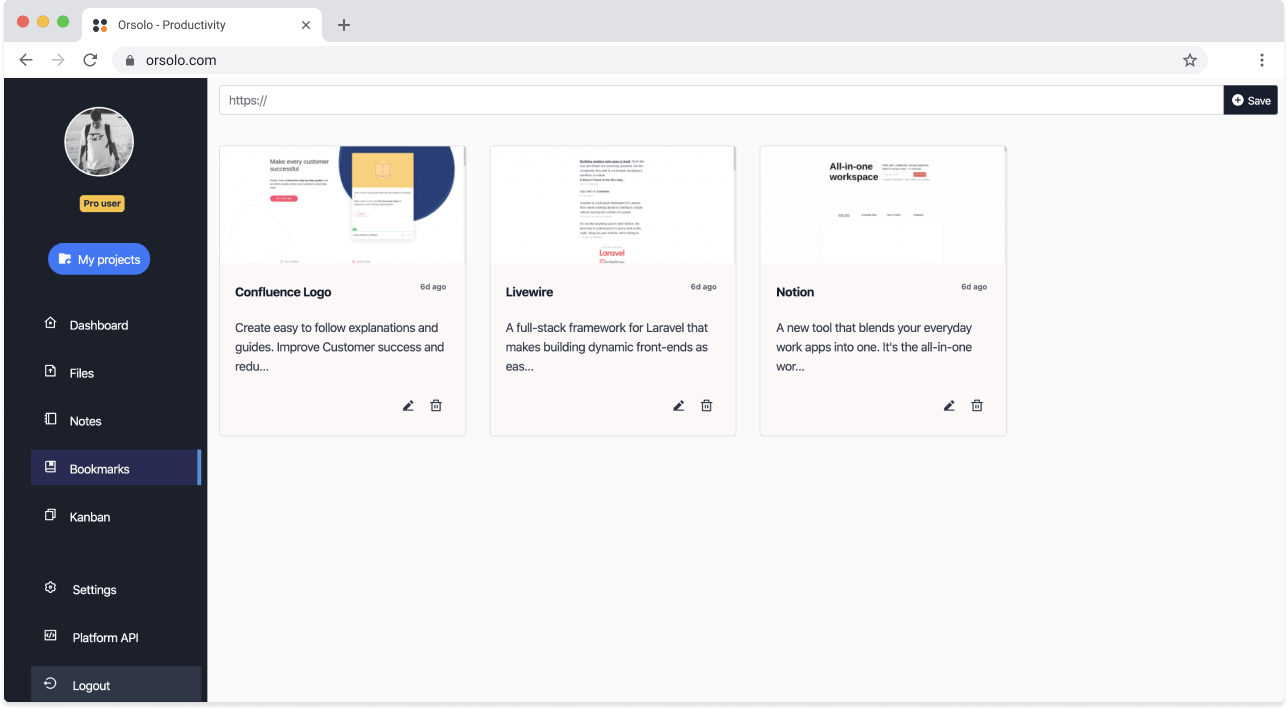Viewport: 1288px width, 710px height.
Task: Click the Kanban icon in sidebar
Action: click(50, 515)
